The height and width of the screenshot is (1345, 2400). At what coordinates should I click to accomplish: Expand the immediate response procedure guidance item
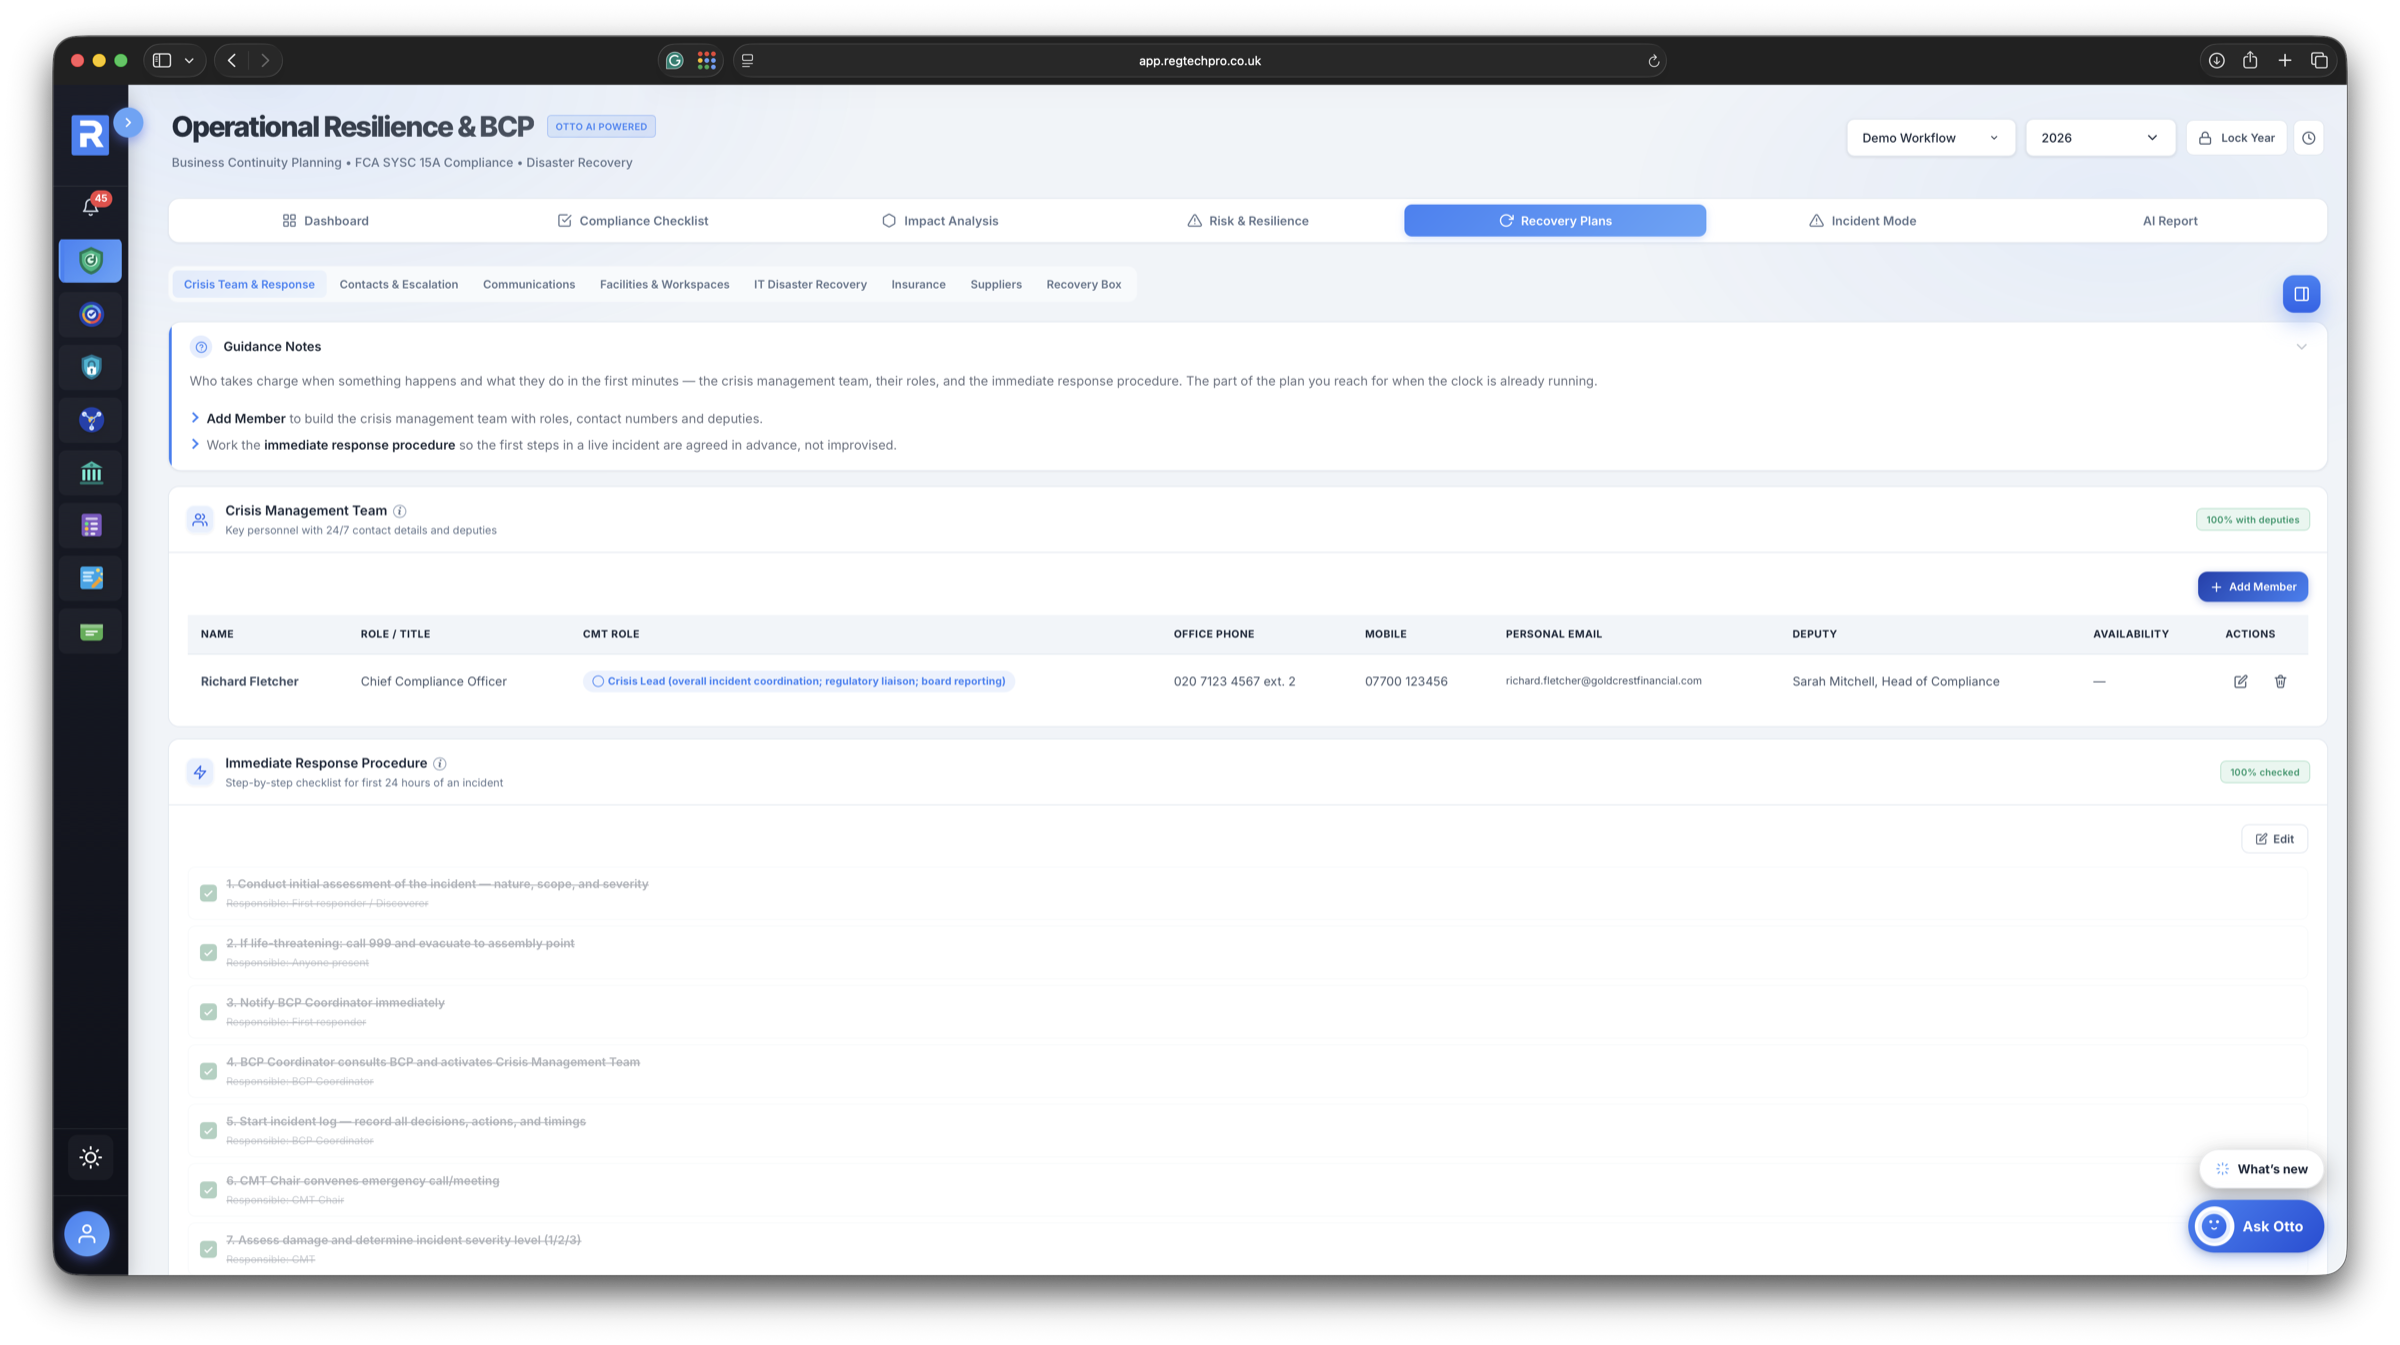195,445
